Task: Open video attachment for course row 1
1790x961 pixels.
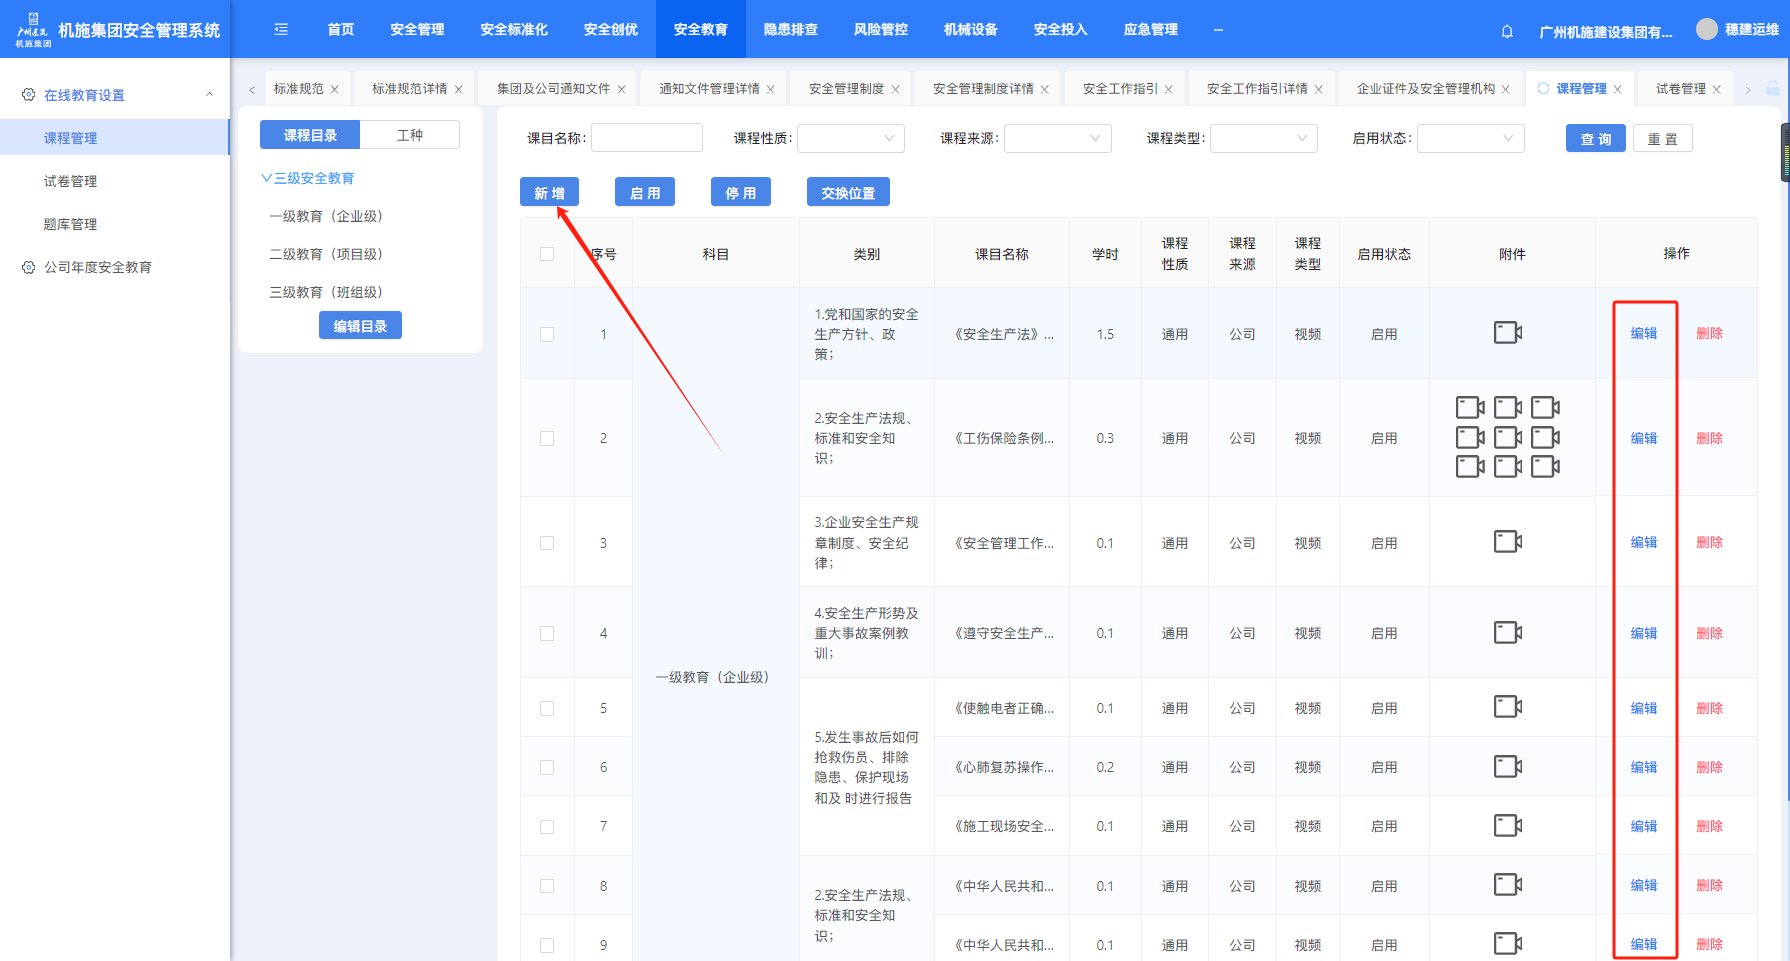Action: [x=1507, y=333]
